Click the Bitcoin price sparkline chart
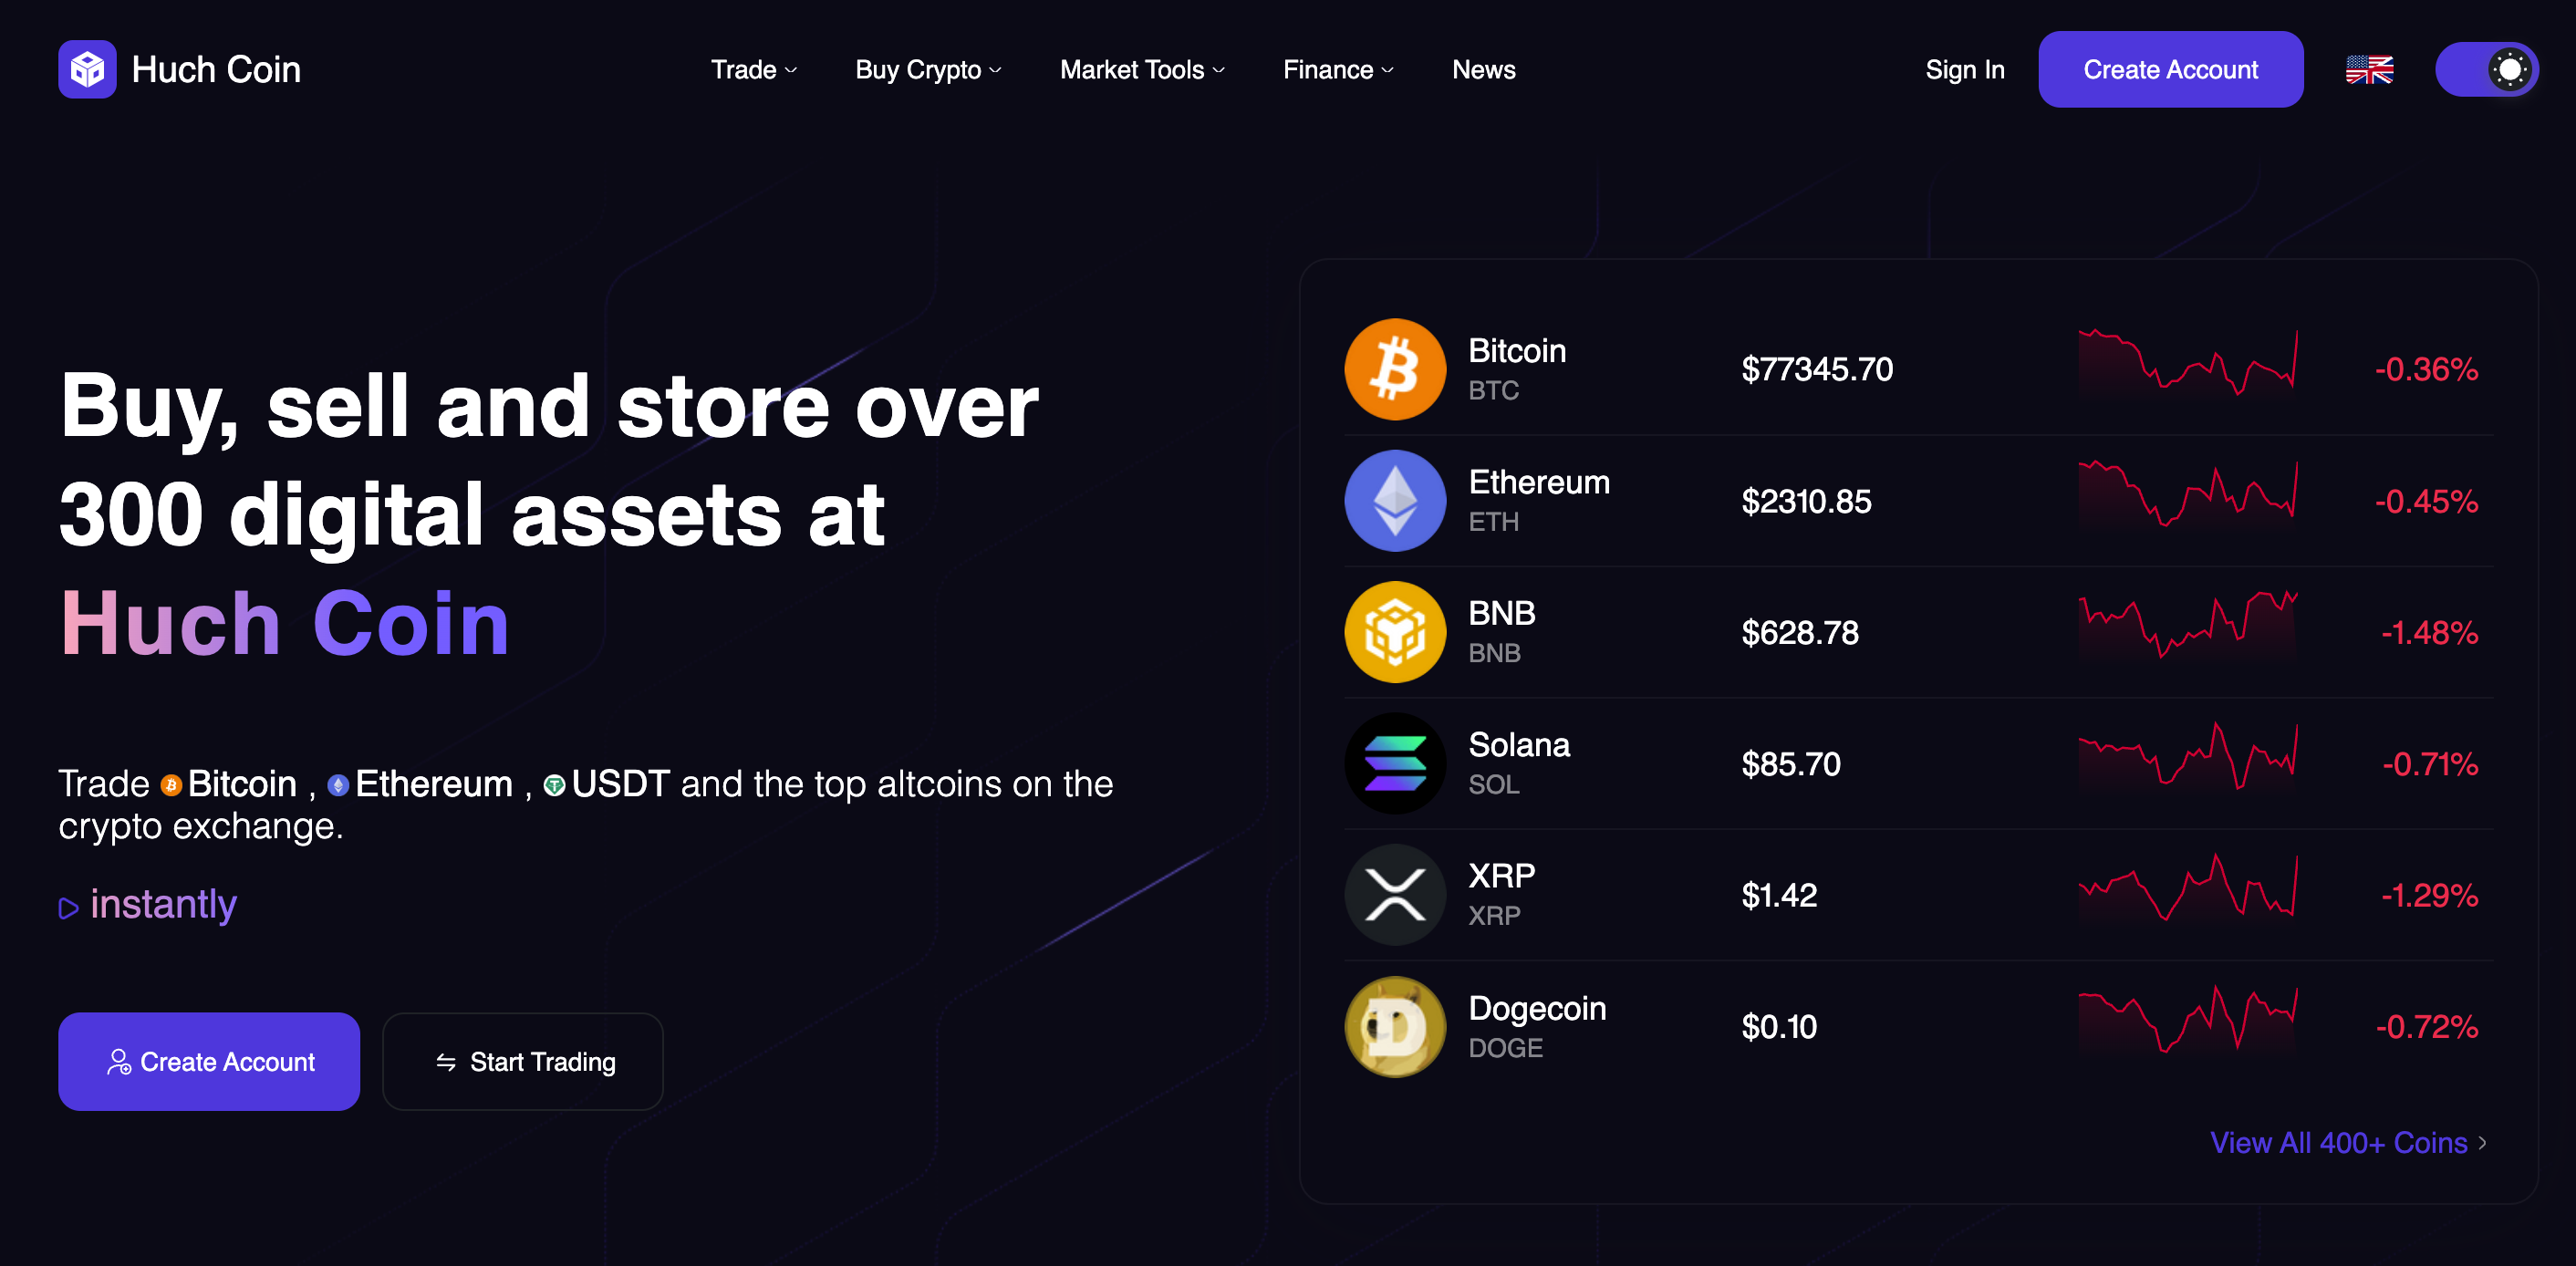The width and height of the screenshot is (2576, 1266). (2187, 365)
